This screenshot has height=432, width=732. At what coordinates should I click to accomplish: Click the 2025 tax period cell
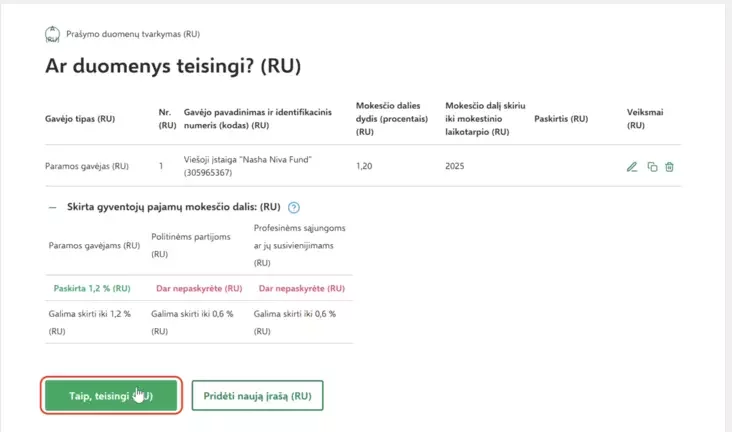(456, 166)
